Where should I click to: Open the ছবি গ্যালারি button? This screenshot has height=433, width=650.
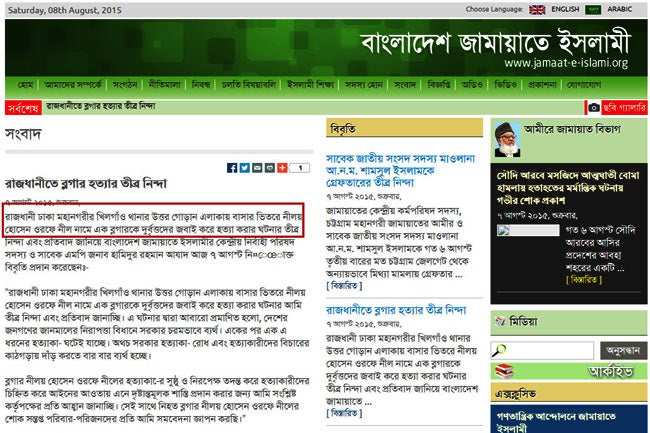click(x=624, y=108)
